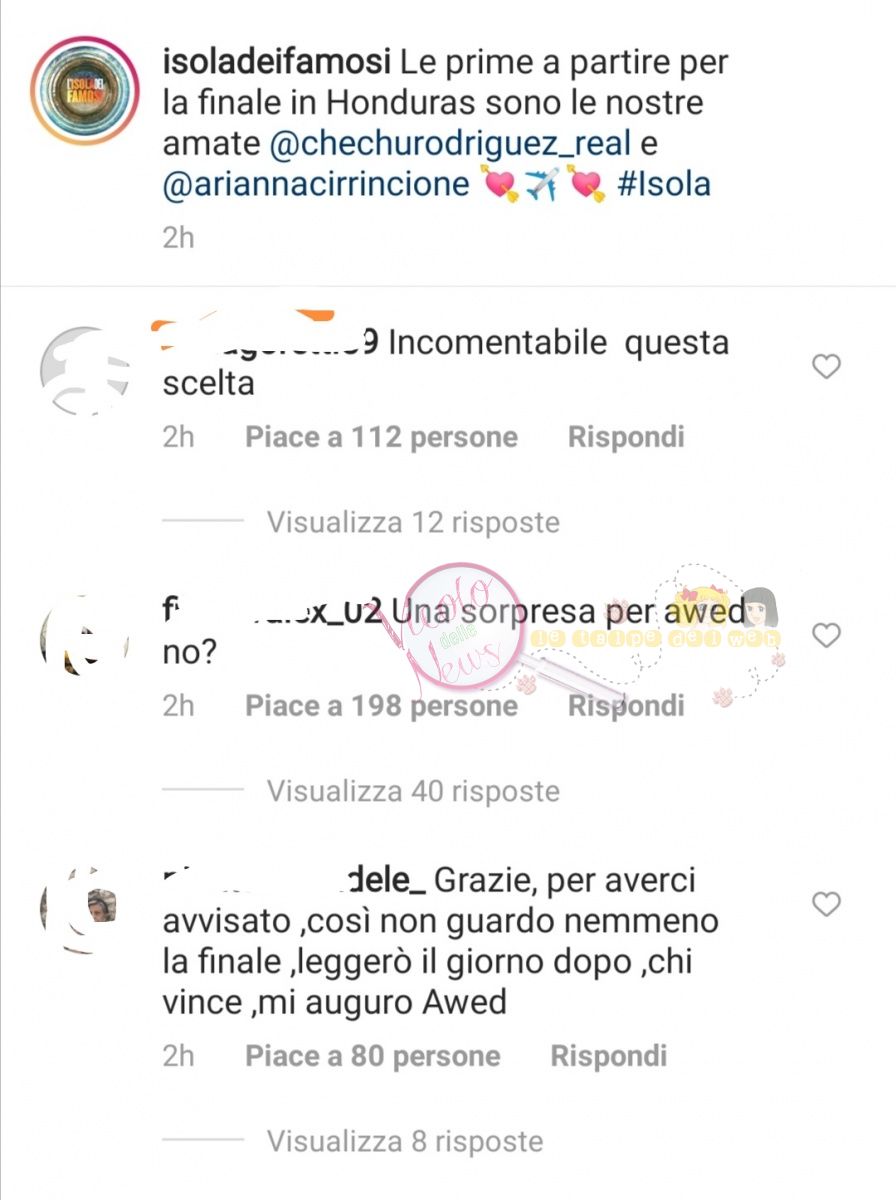
Task: Reply to the 'Una sorpresa per awed' comment
Action: 626,706
